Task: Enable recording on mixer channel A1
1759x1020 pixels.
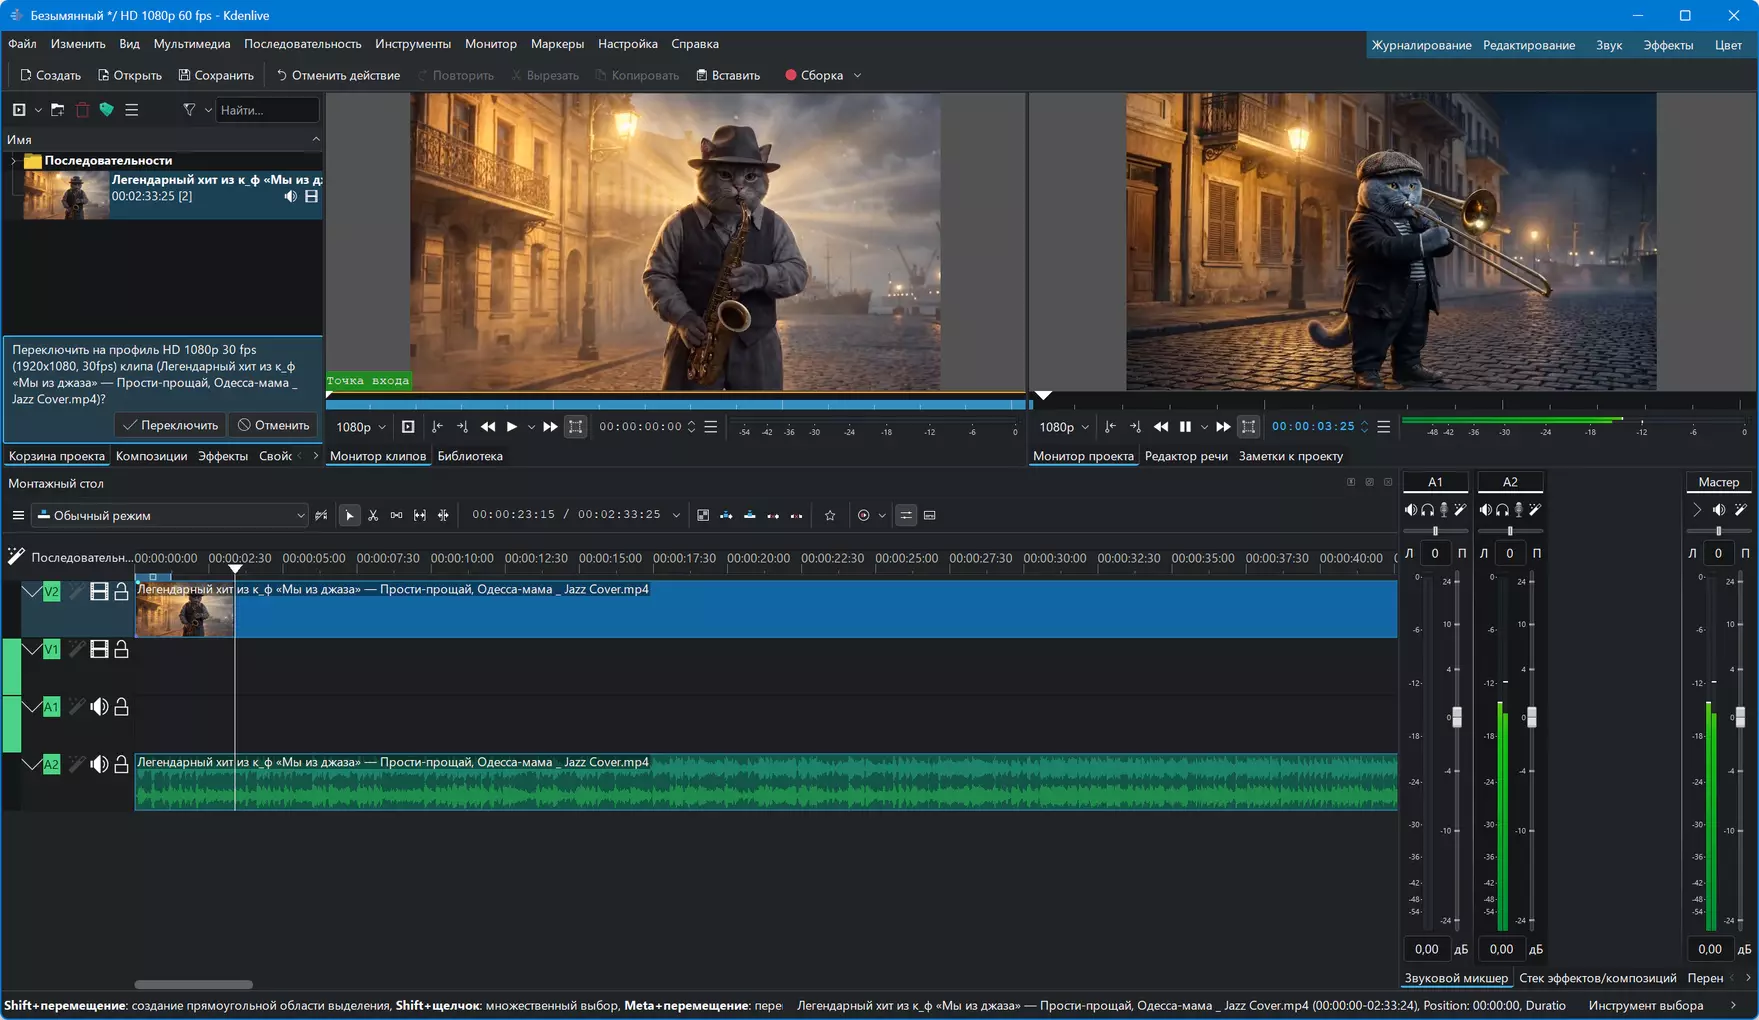Action: [x=1444, y=510]
